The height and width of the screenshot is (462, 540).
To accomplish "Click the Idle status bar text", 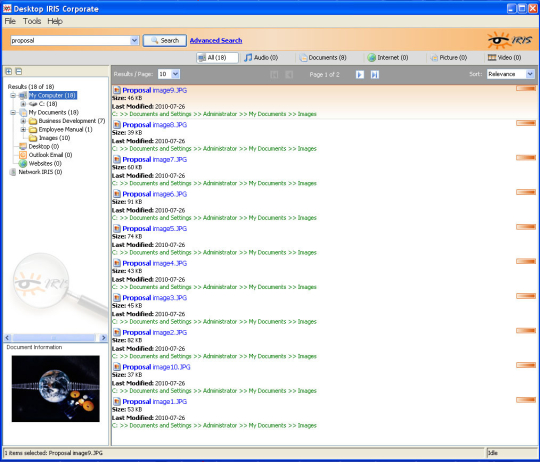I will [x=493, y=453].
